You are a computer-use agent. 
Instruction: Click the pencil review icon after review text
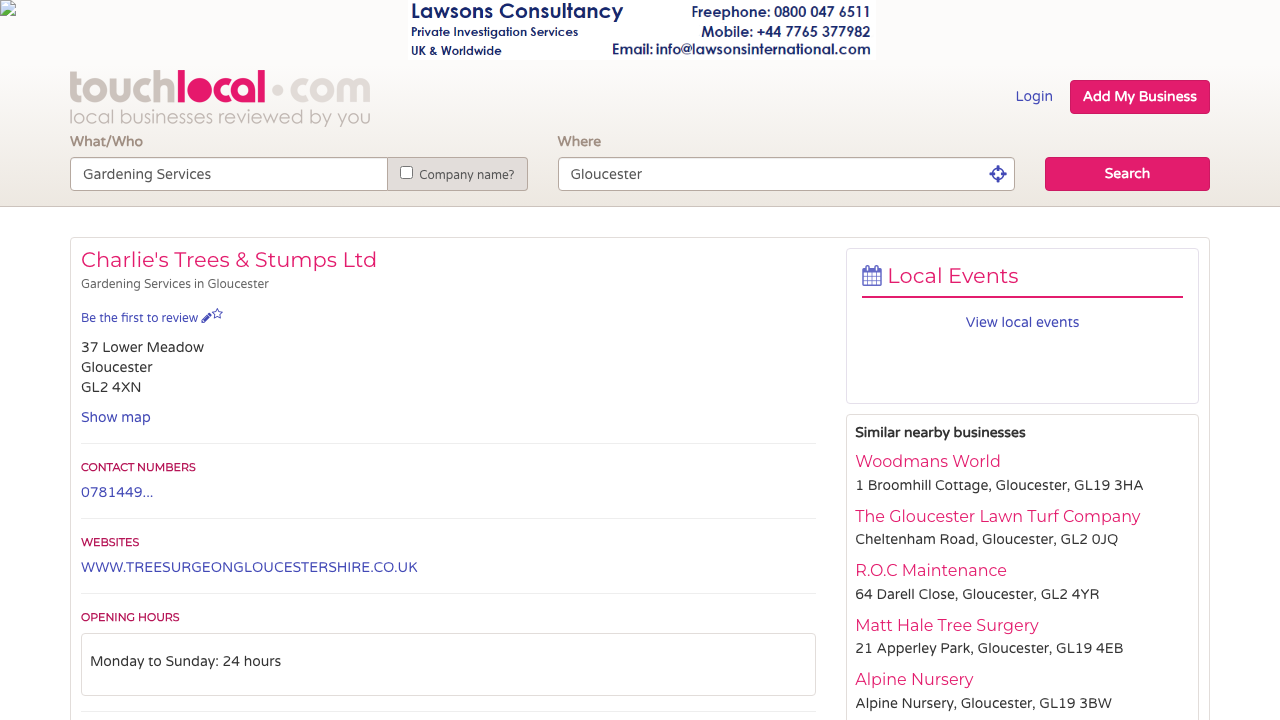pyautogui.click(x=207, y=317)
